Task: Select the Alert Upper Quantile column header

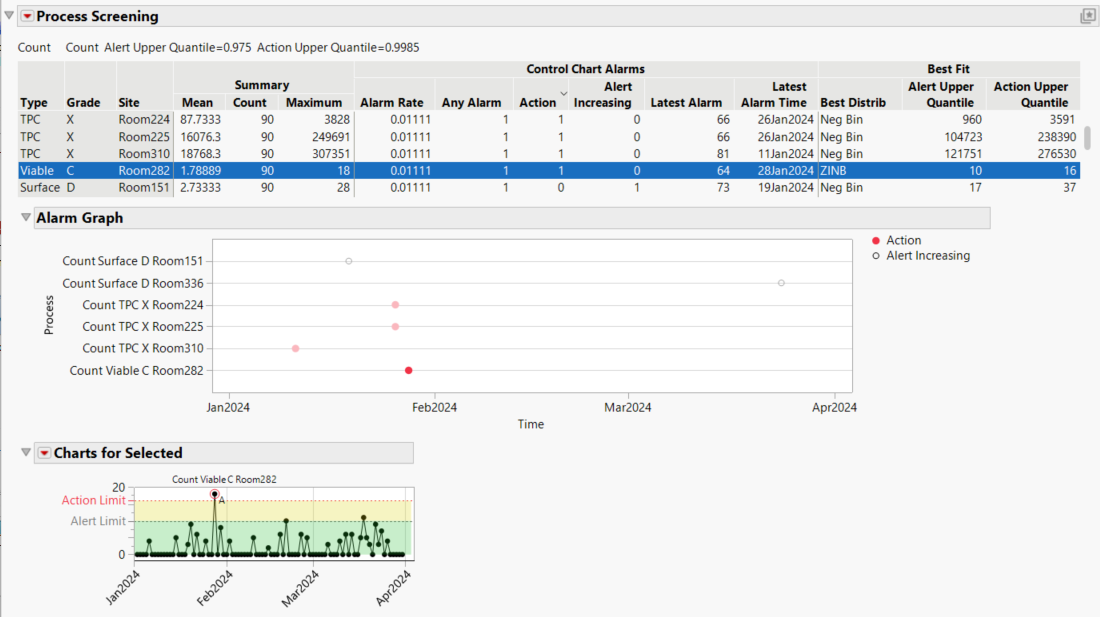Action: click(x=941, y=95)
